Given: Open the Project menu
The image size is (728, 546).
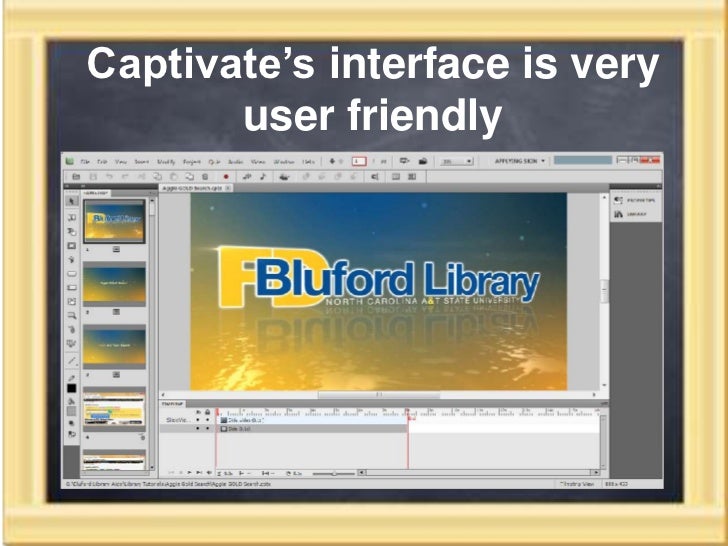Looking at the screenshot, I should pos(192,162).
